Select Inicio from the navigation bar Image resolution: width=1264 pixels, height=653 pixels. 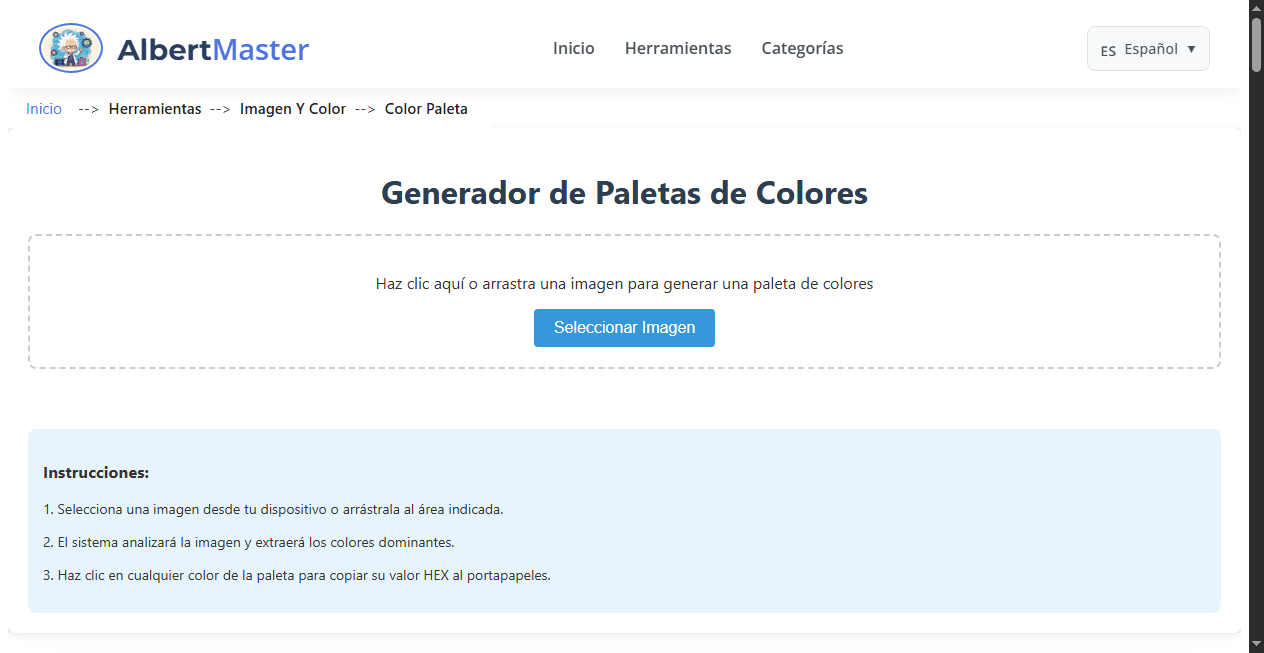tap(573, 48)
